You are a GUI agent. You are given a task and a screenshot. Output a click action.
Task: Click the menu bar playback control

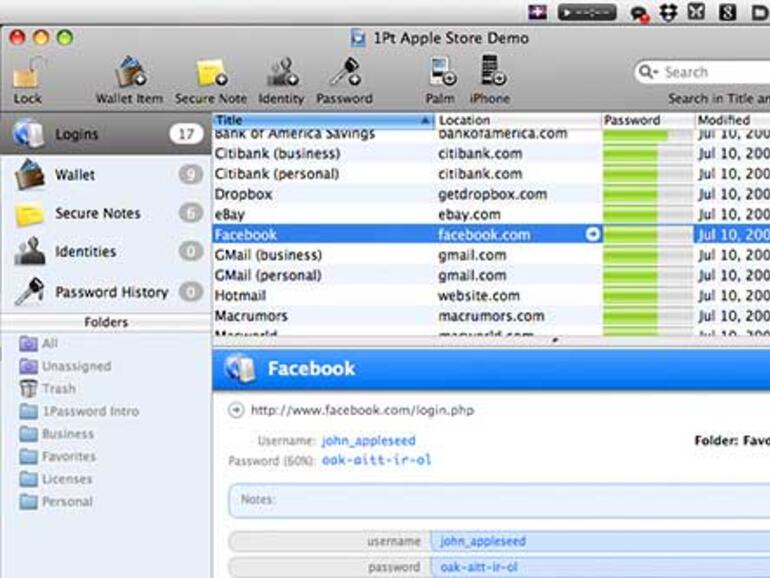click(587, 12)
